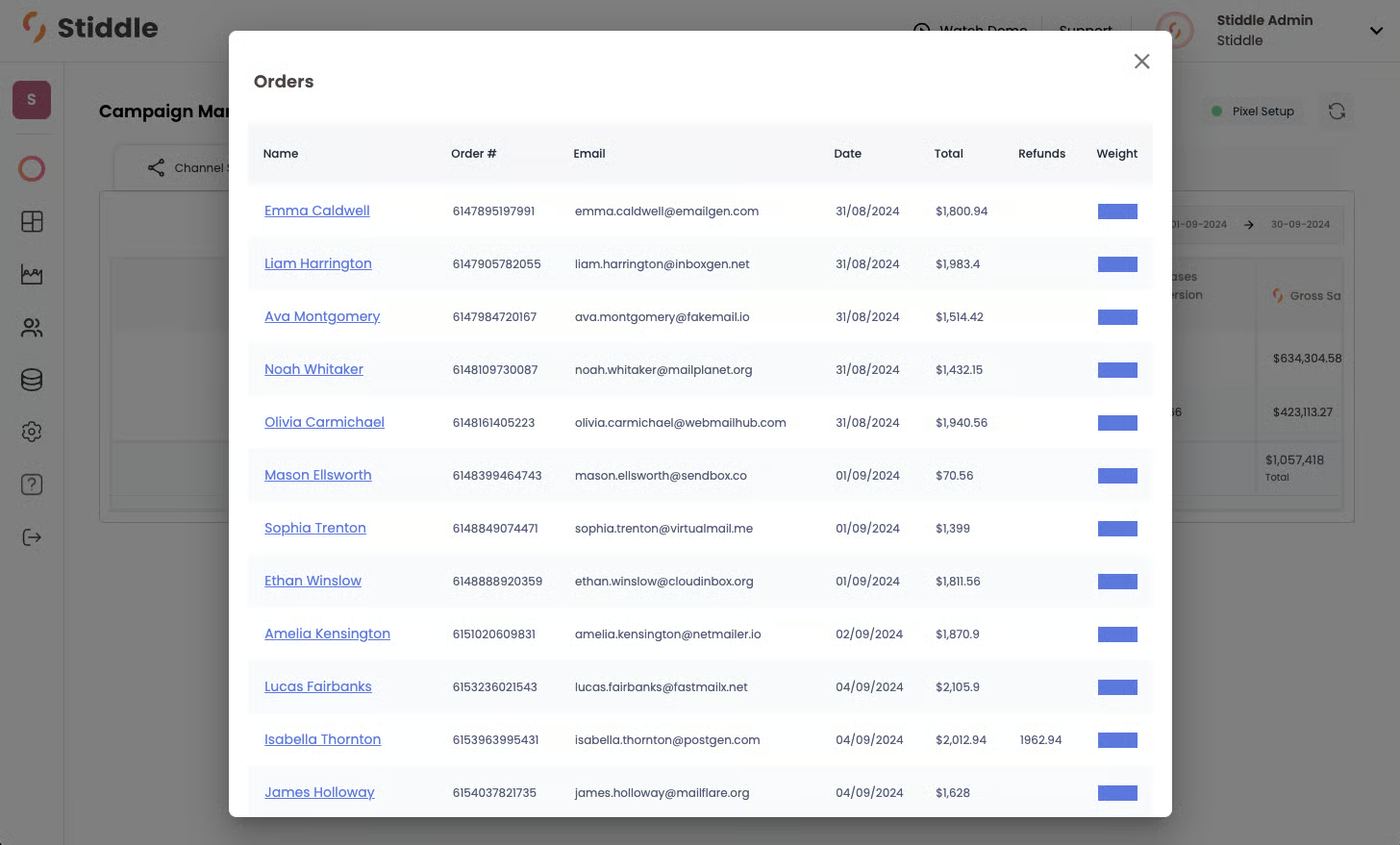Open the grid layout icon in sidebar
This screenshot has height=845, width=1400.
[x=32, y=221]
